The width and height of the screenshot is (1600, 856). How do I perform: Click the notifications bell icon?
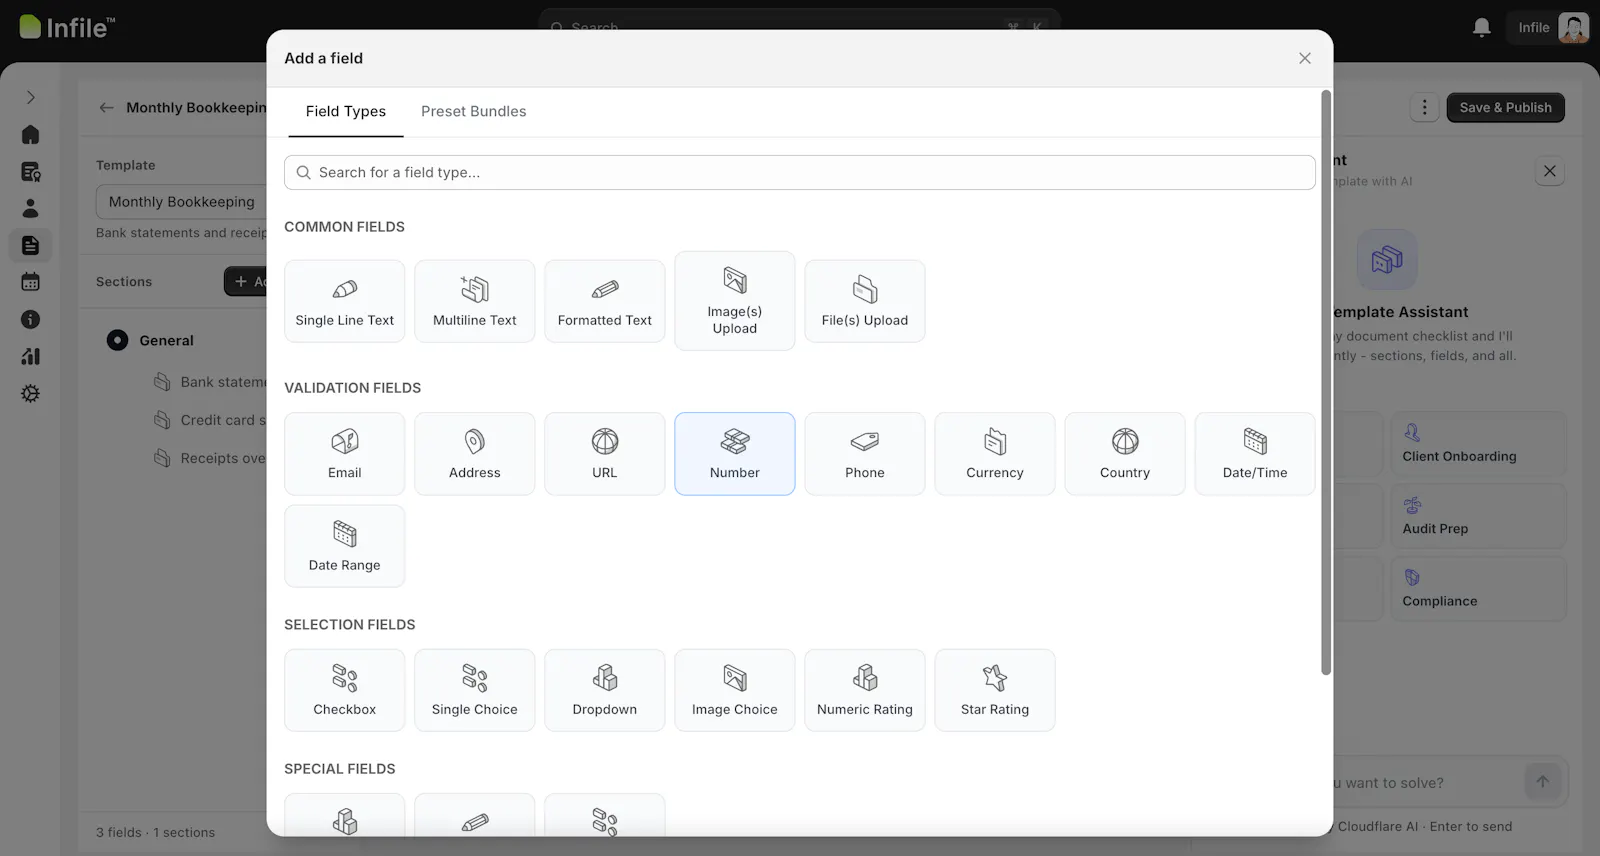click(1482, 27)
